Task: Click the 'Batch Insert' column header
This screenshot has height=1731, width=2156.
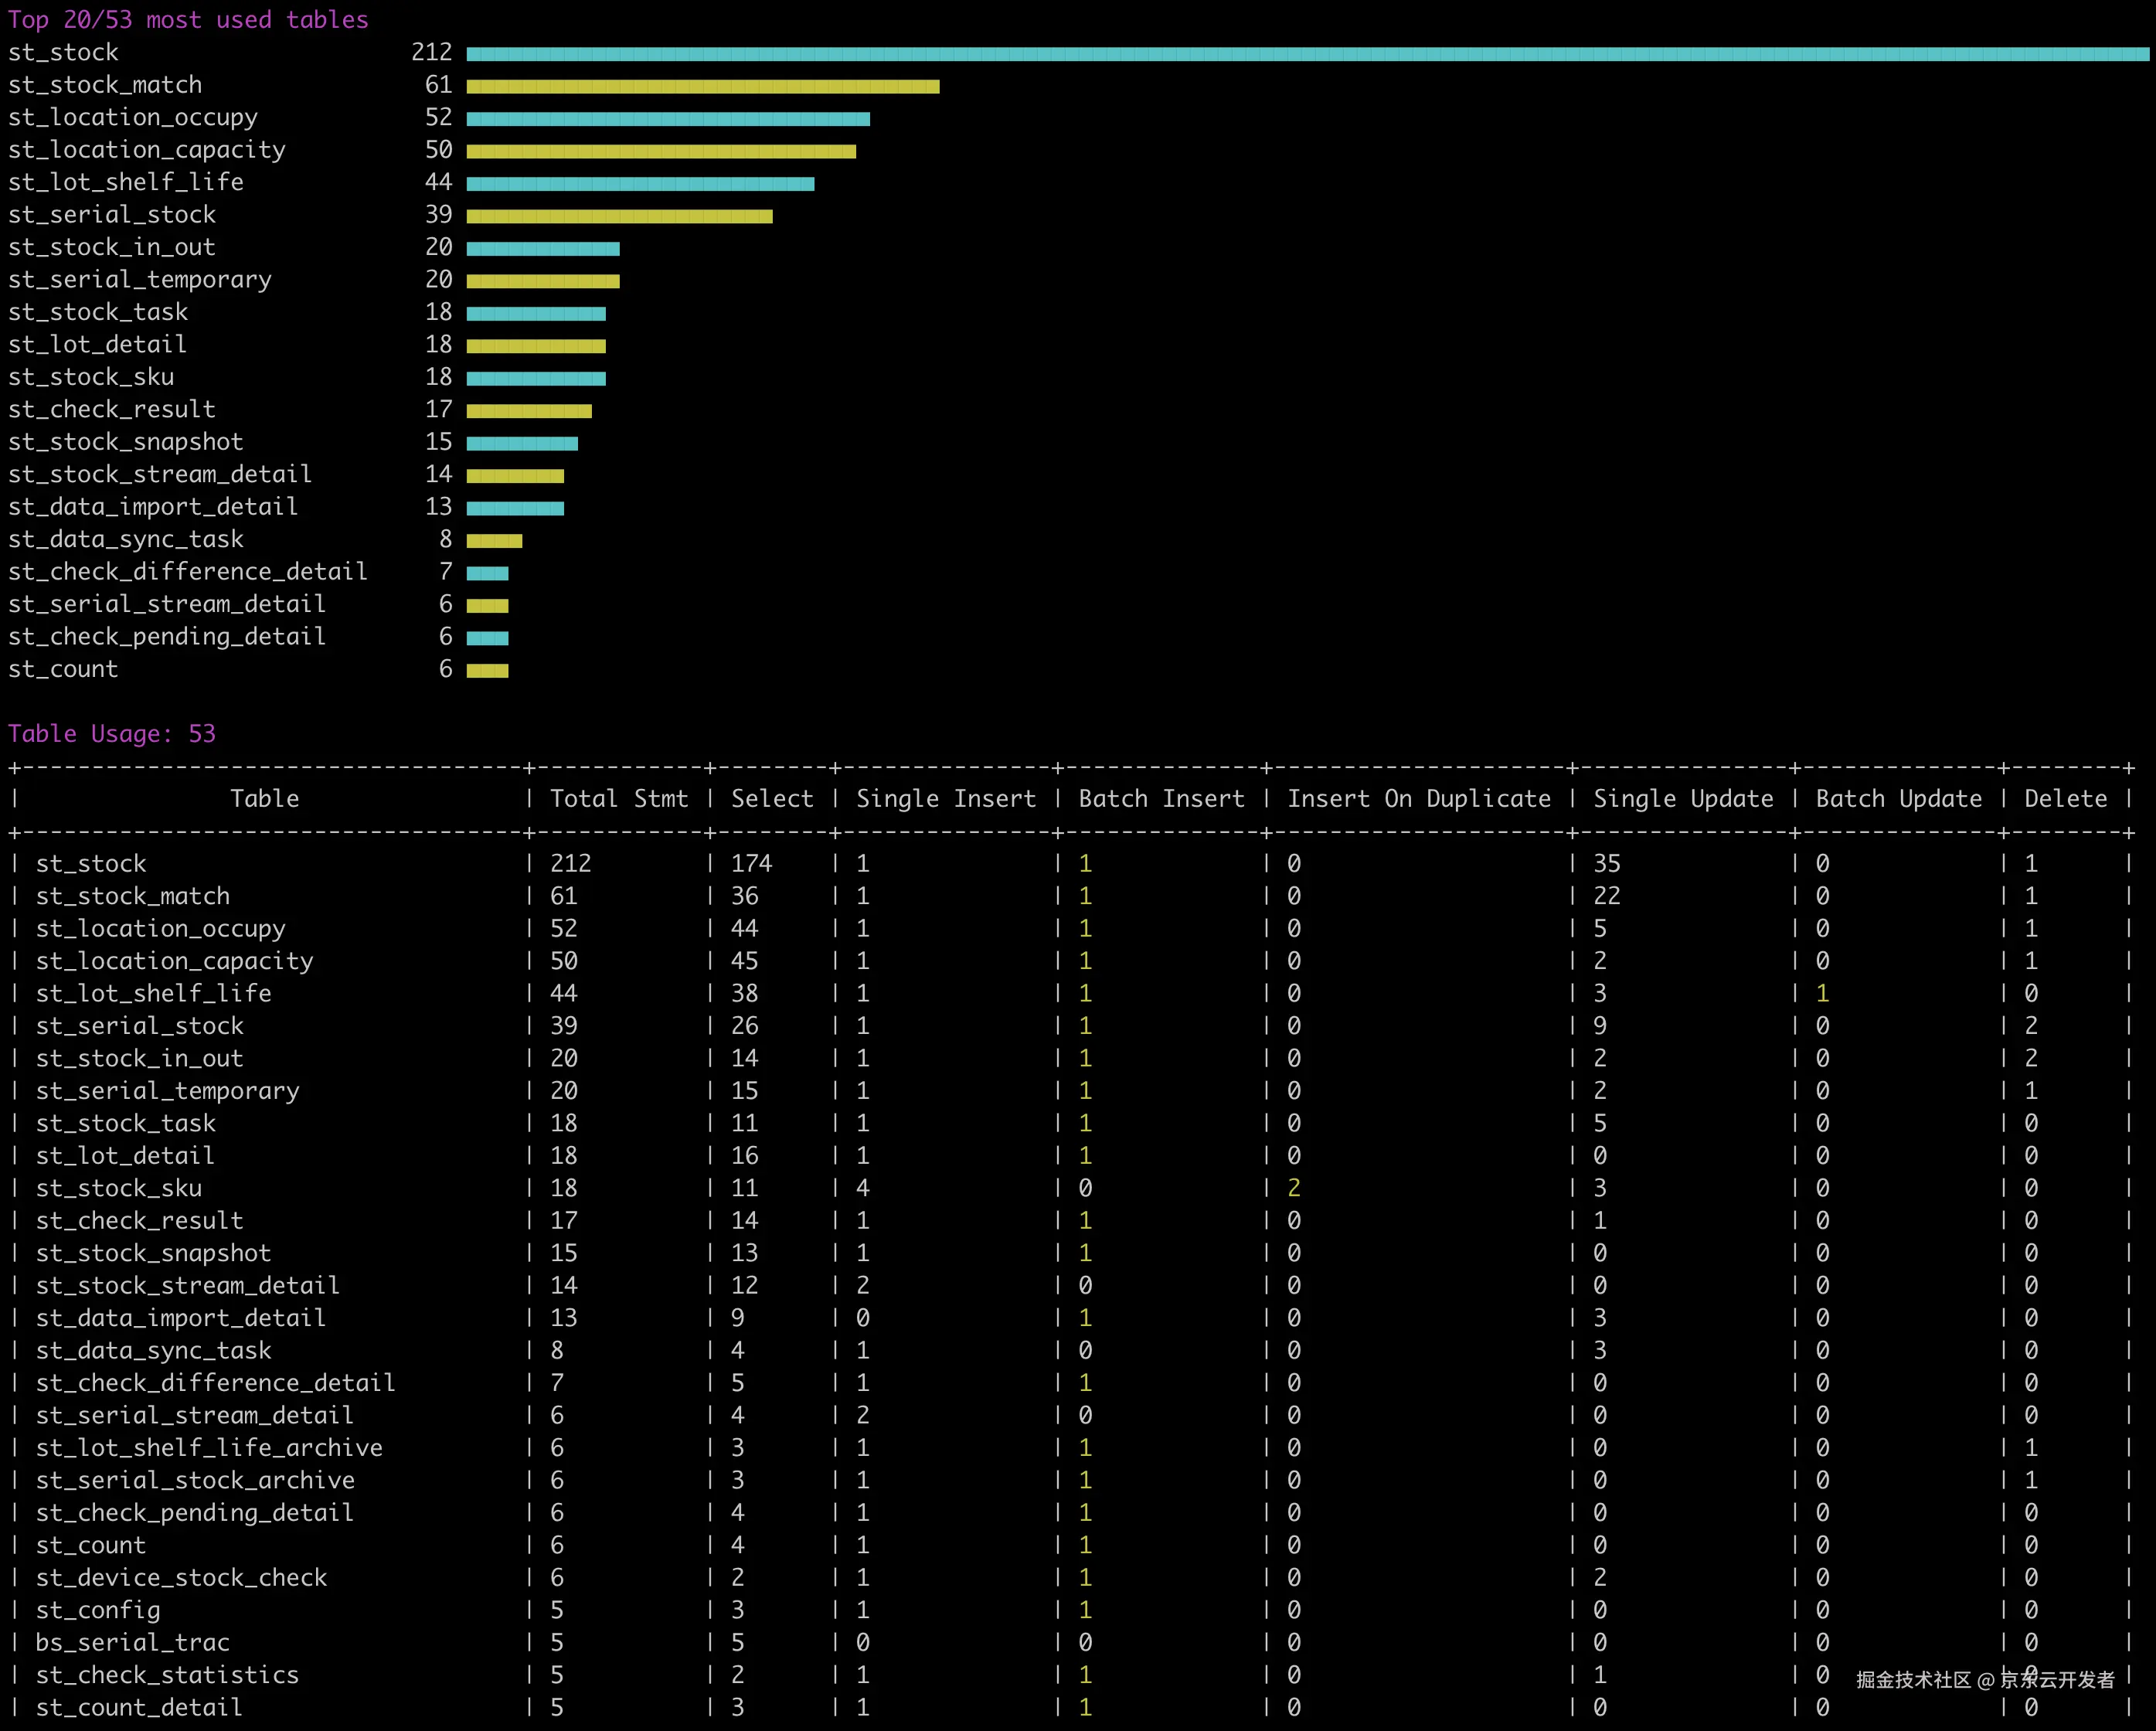Action: pyautogui.click(x=1161, y=799)
